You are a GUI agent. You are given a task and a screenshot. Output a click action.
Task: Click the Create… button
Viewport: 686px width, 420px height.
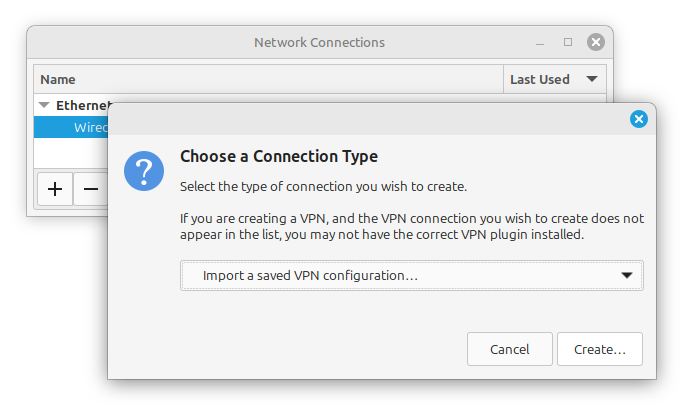click(600, 349)
